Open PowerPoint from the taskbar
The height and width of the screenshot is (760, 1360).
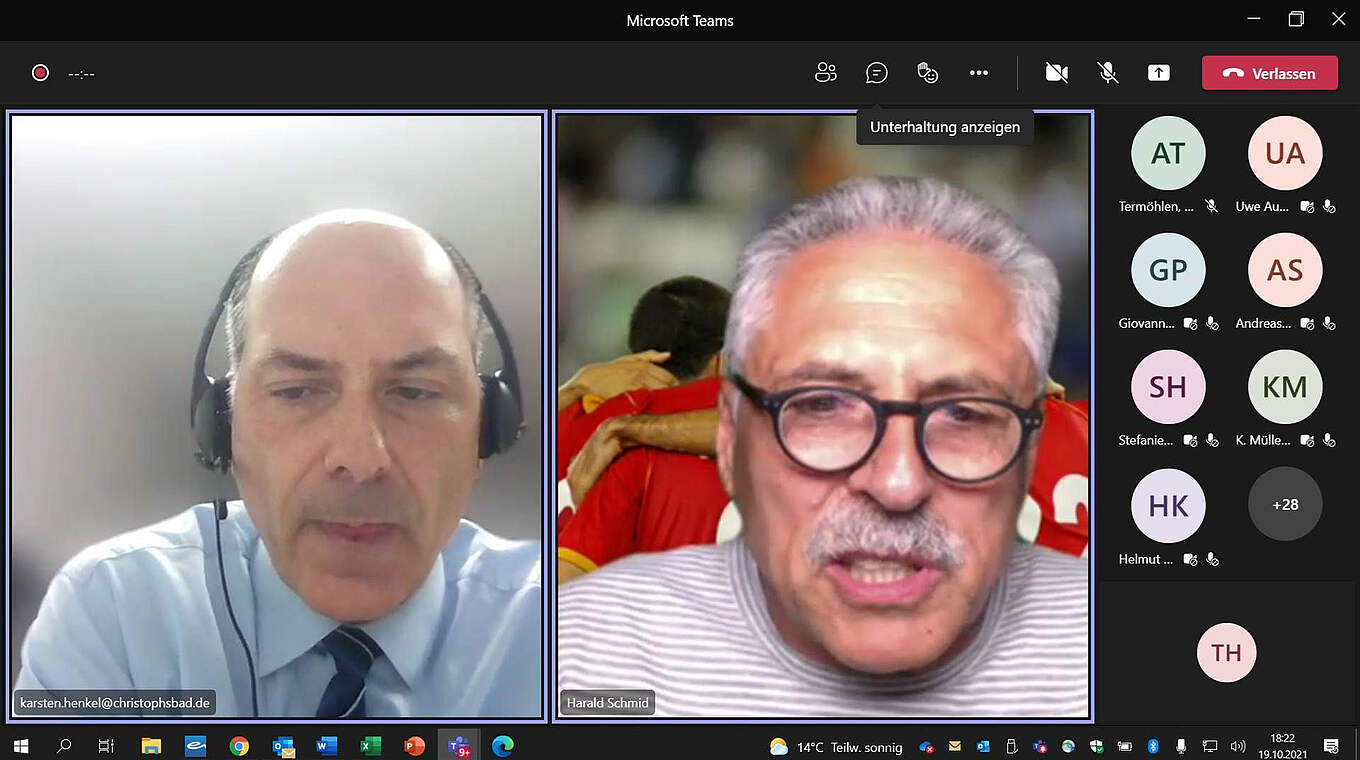414,746
